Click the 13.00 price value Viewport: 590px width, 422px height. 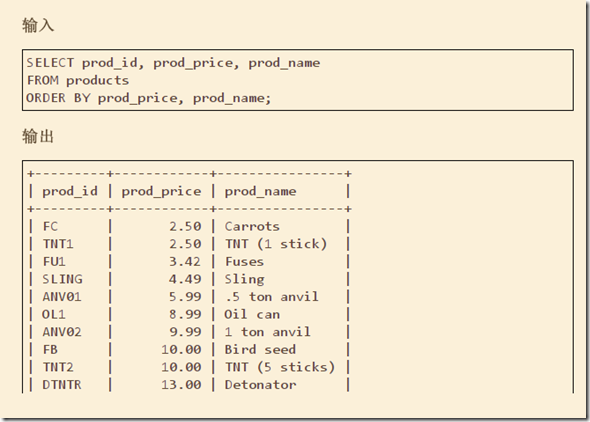point(181,385)
